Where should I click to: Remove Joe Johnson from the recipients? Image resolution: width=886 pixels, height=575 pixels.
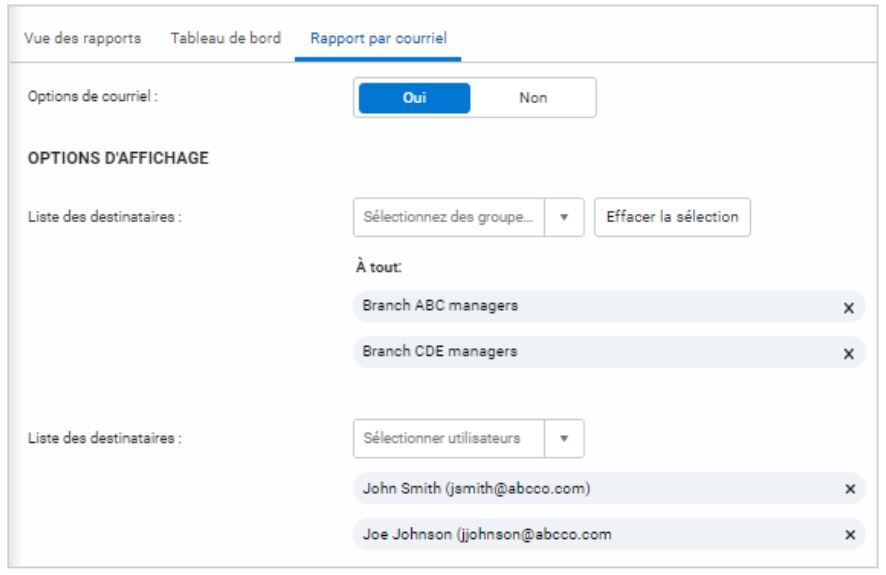[x=850, y=535]
